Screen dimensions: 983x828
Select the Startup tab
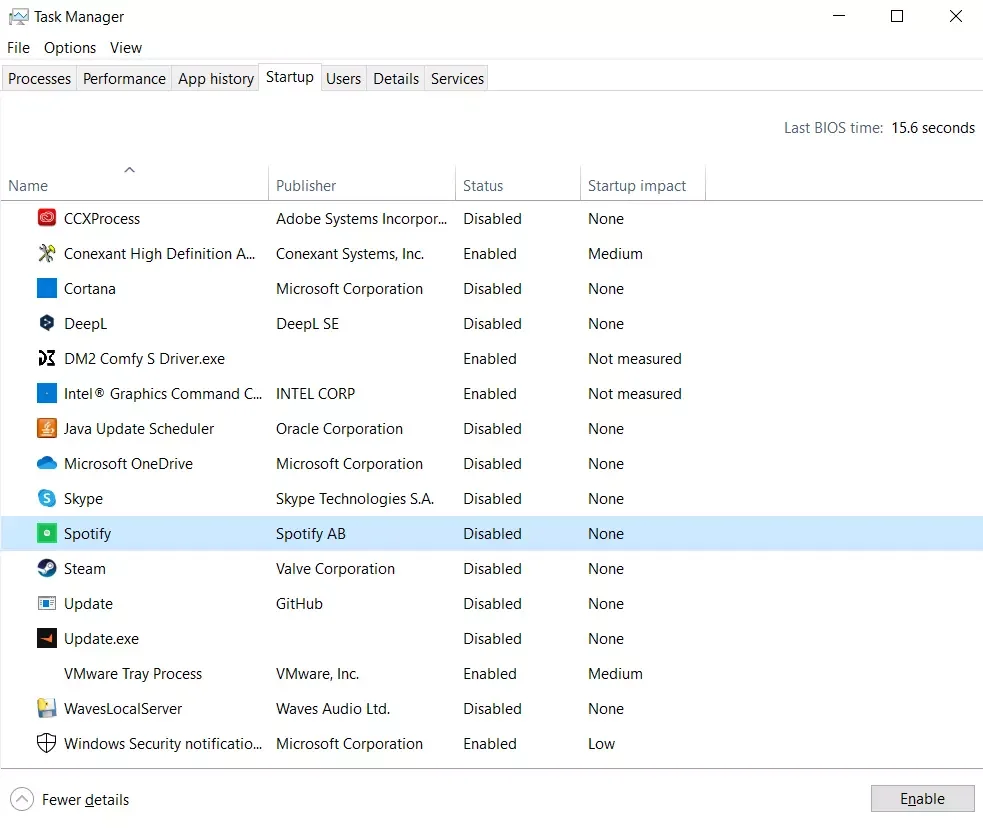point(290,77)
